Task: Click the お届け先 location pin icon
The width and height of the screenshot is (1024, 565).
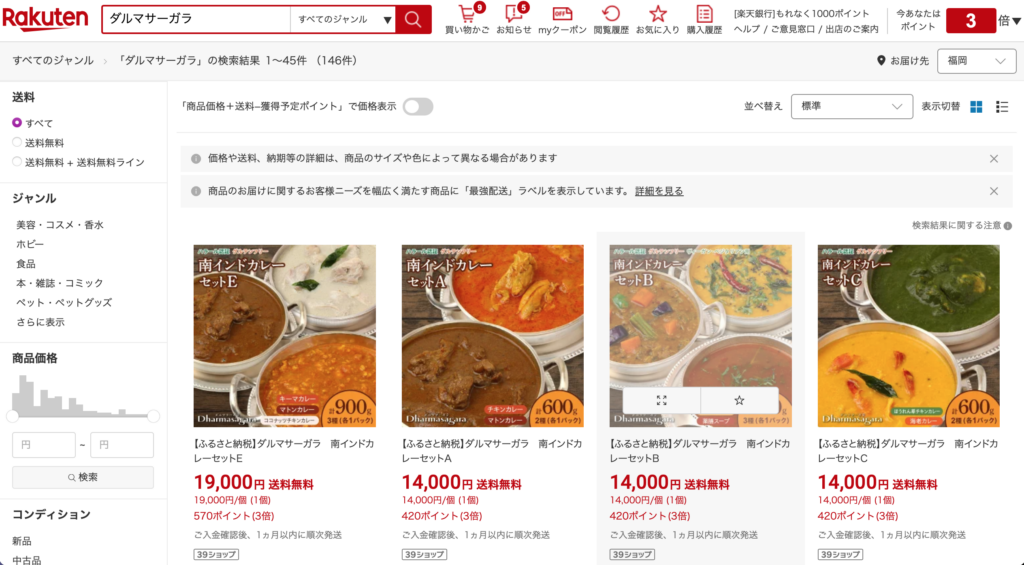Action: coord(881,61)
